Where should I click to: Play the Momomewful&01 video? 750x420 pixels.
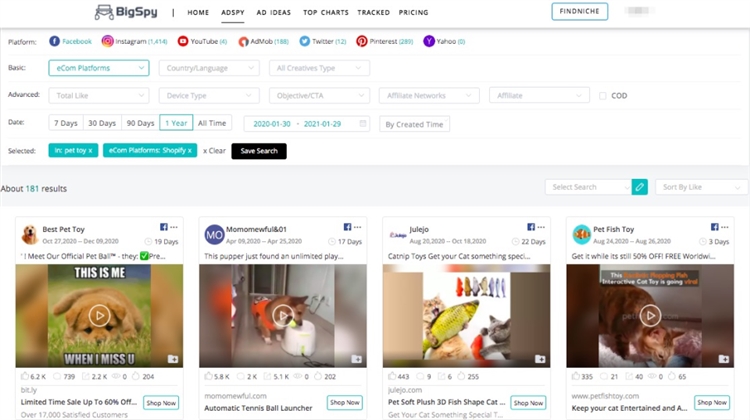(x=283, y=316)
